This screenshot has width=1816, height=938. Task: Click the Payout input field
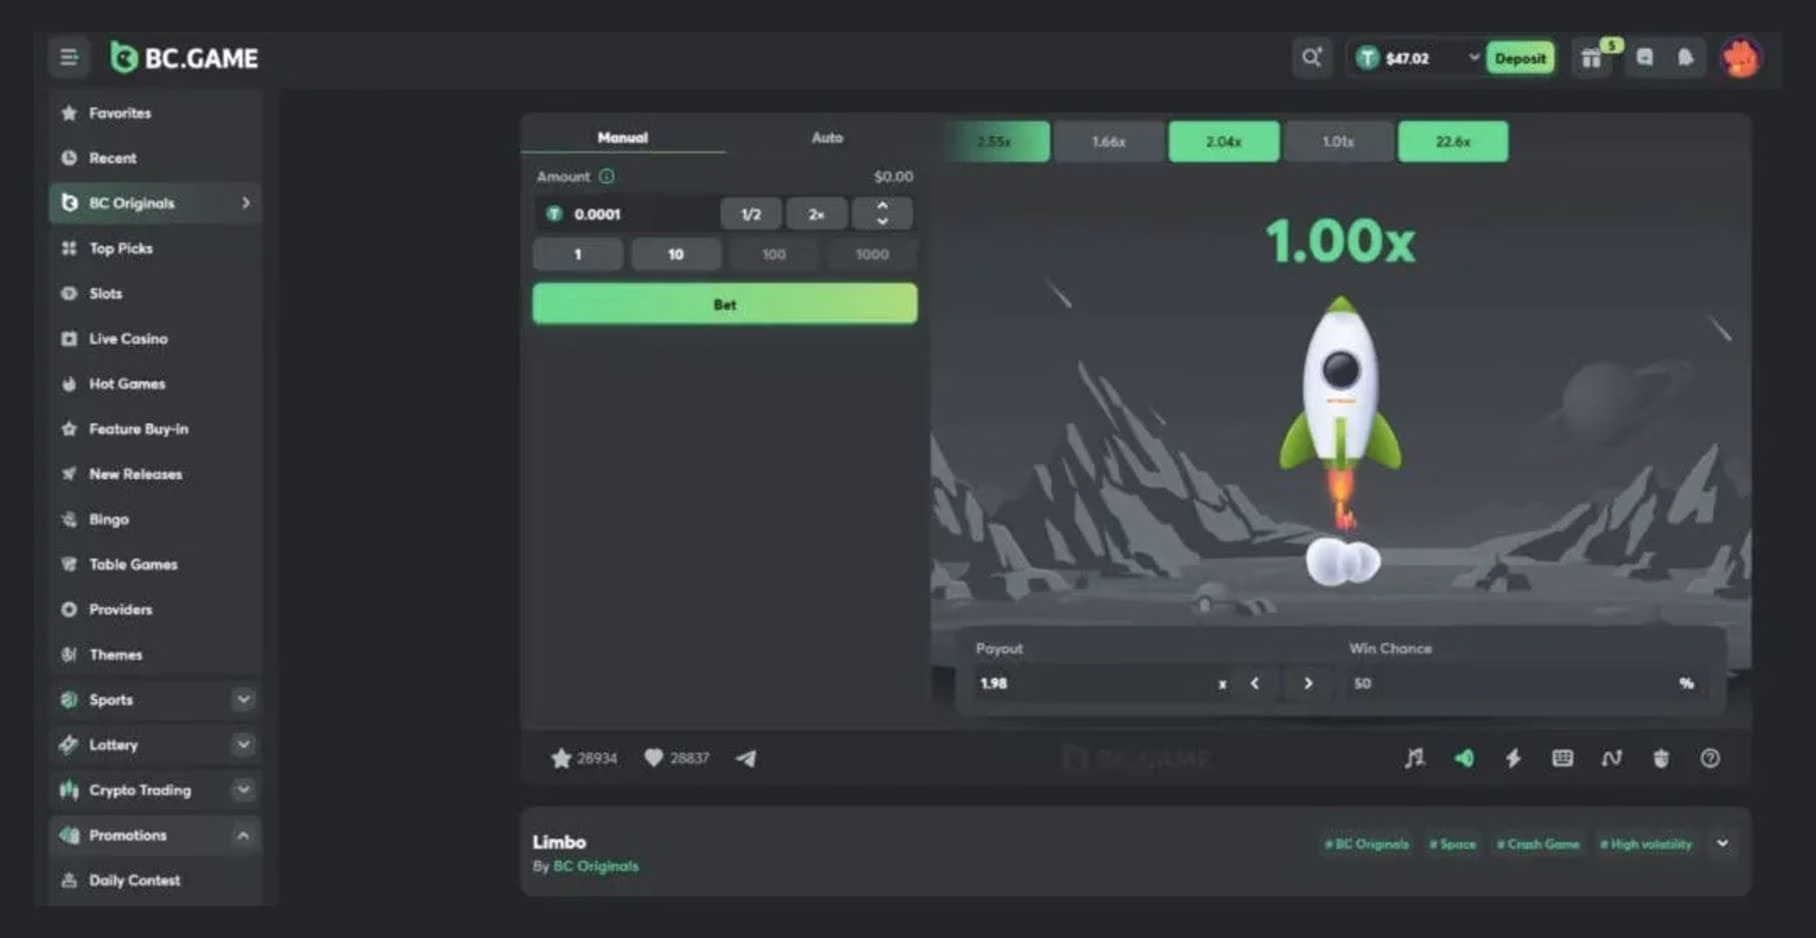(1090, 683)
